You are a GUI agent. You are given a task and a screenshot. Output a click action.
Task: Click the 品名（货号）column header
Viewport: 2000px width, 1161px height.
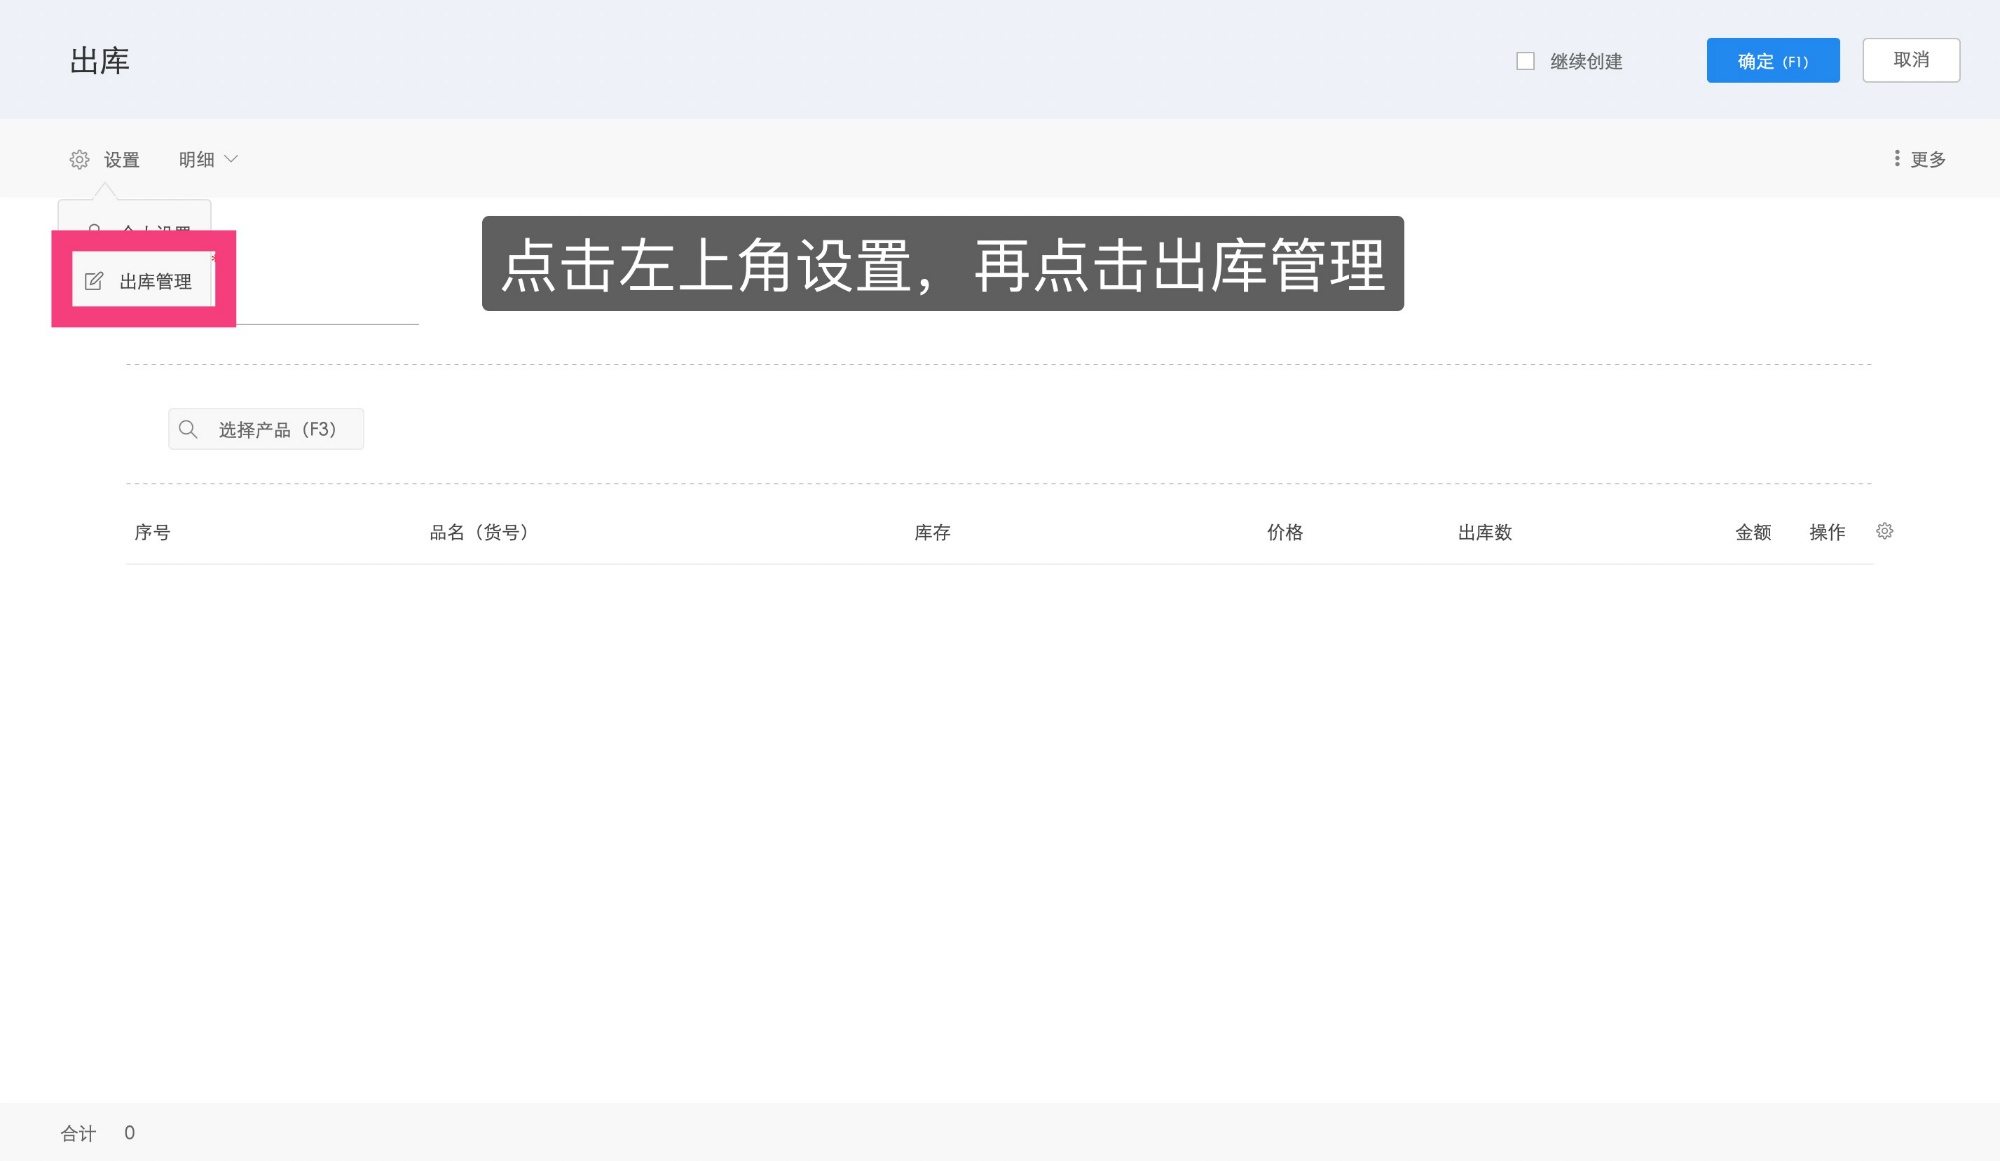(477, 531)
